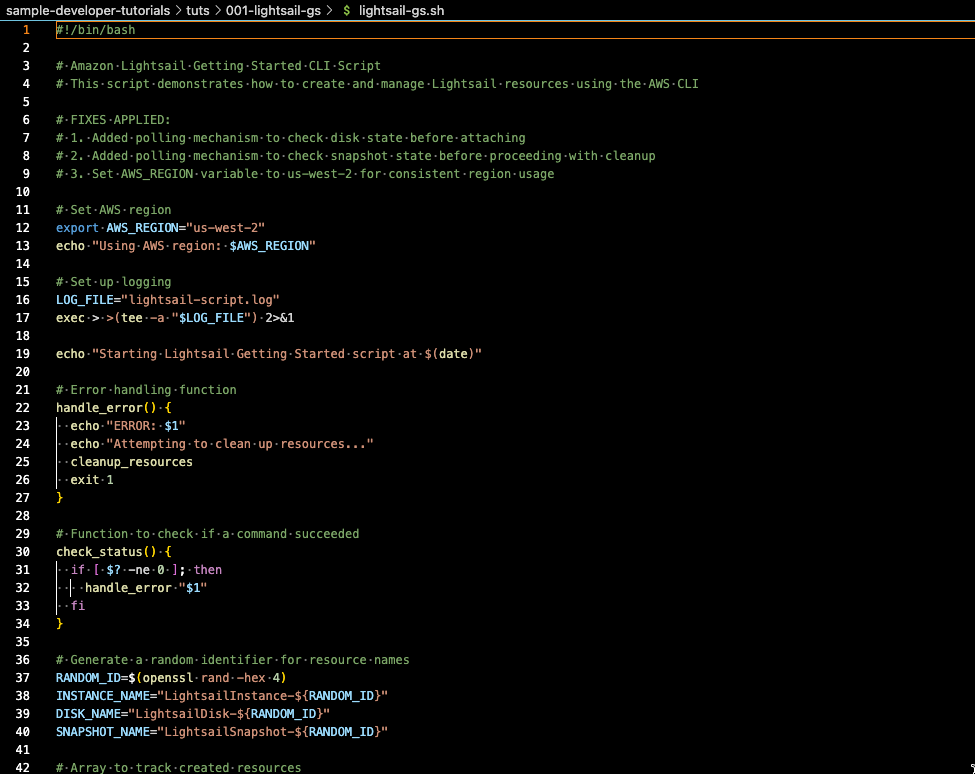Click line number 1 in the gutter
This screenshot has width=975, height=774.
26,30
